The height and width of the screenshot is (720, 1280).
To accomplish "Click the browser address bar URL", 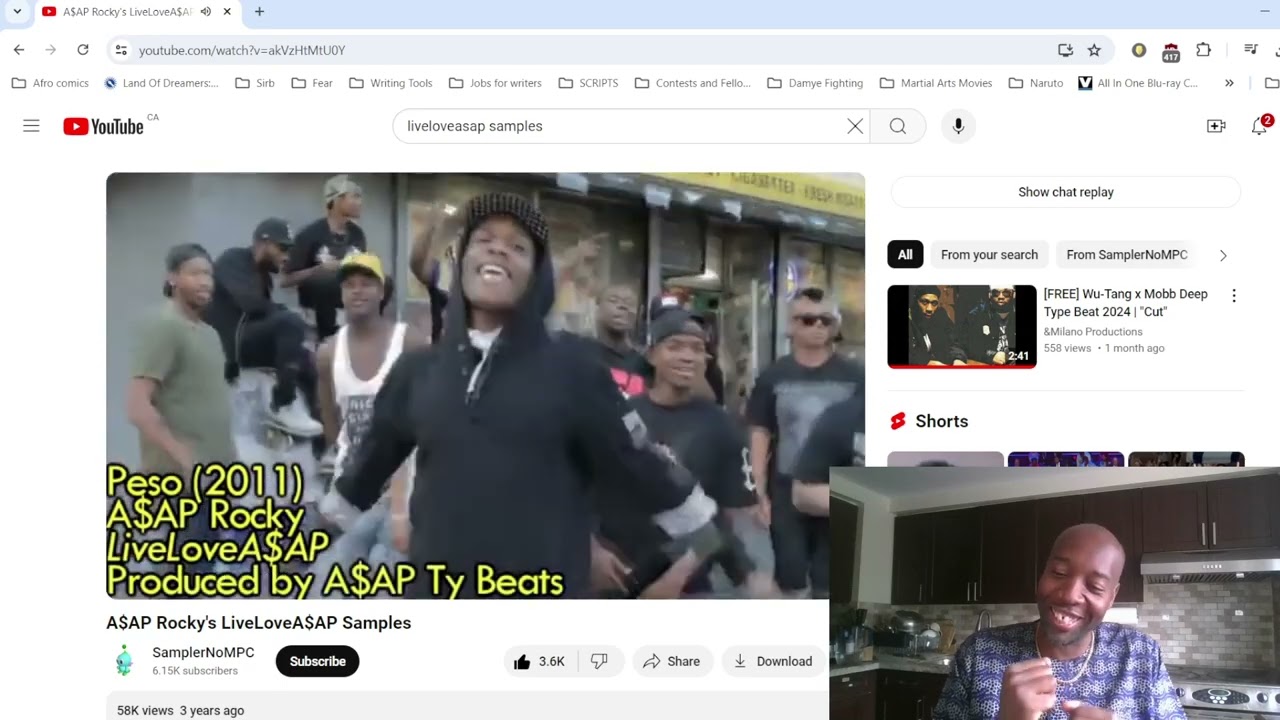I will [242, 50].
